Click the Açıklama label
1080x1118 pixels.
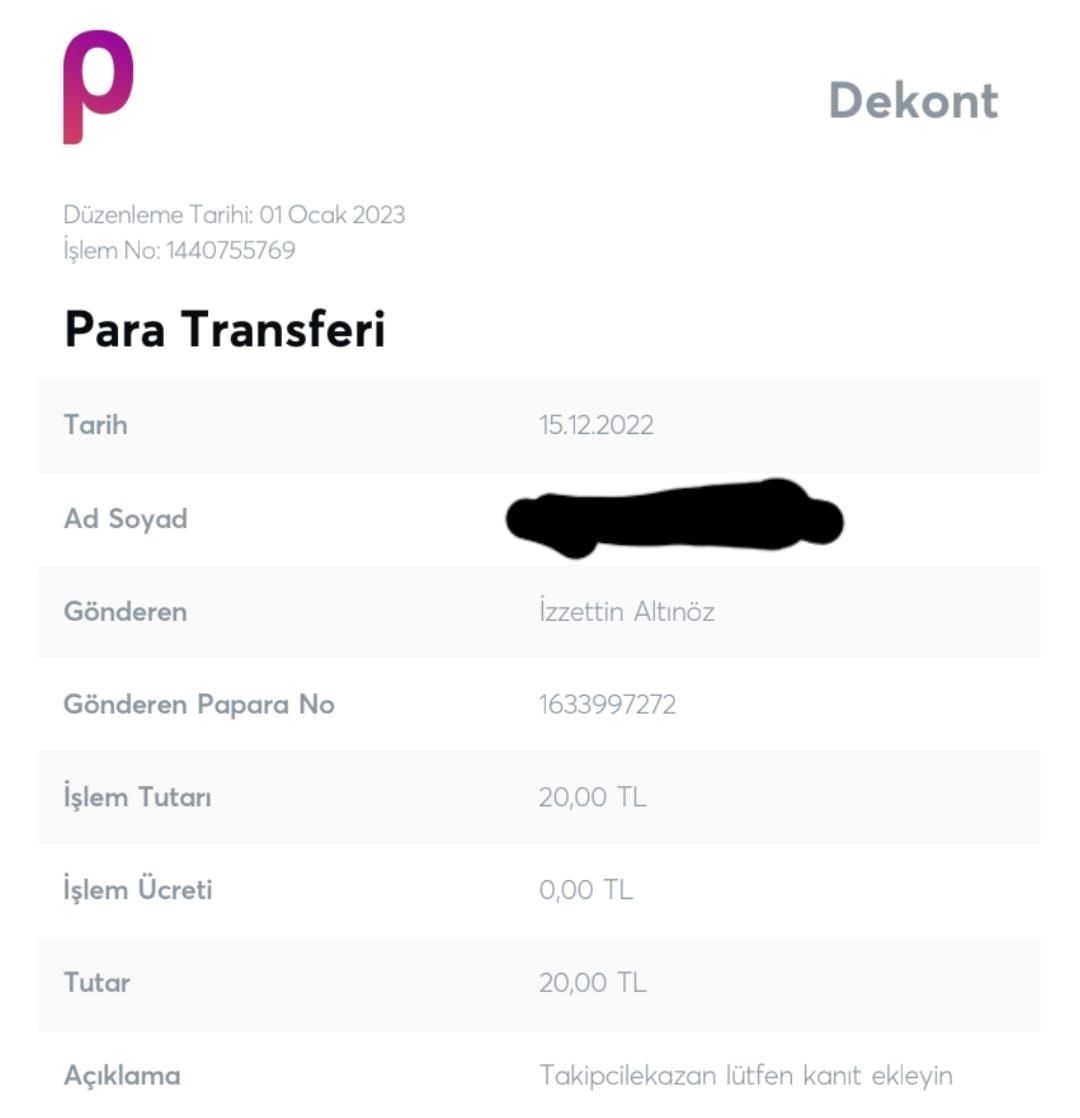(x=122, y=1076)
